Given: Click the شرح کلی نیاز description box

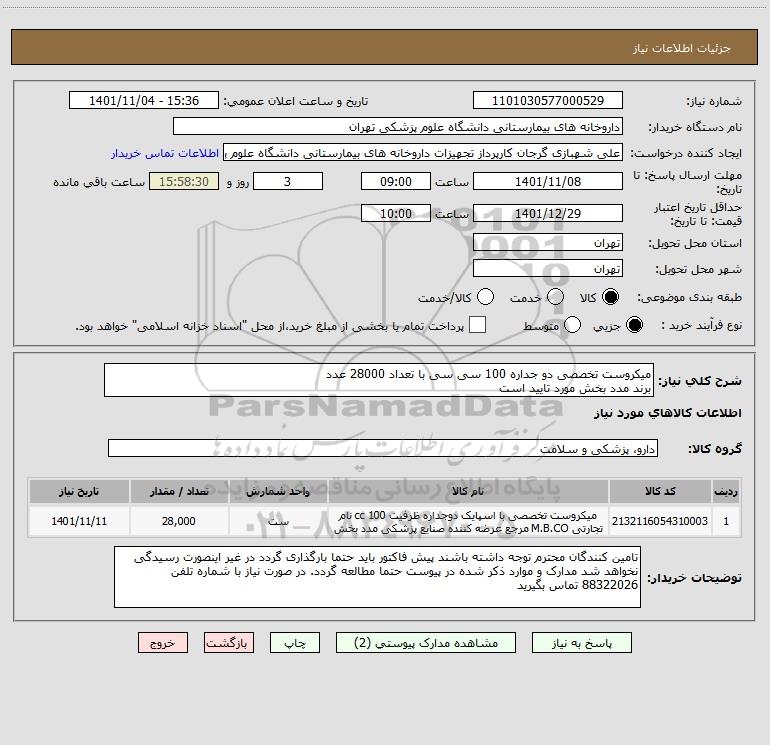Looking at the screenshot, I should [x=379, y=381].
